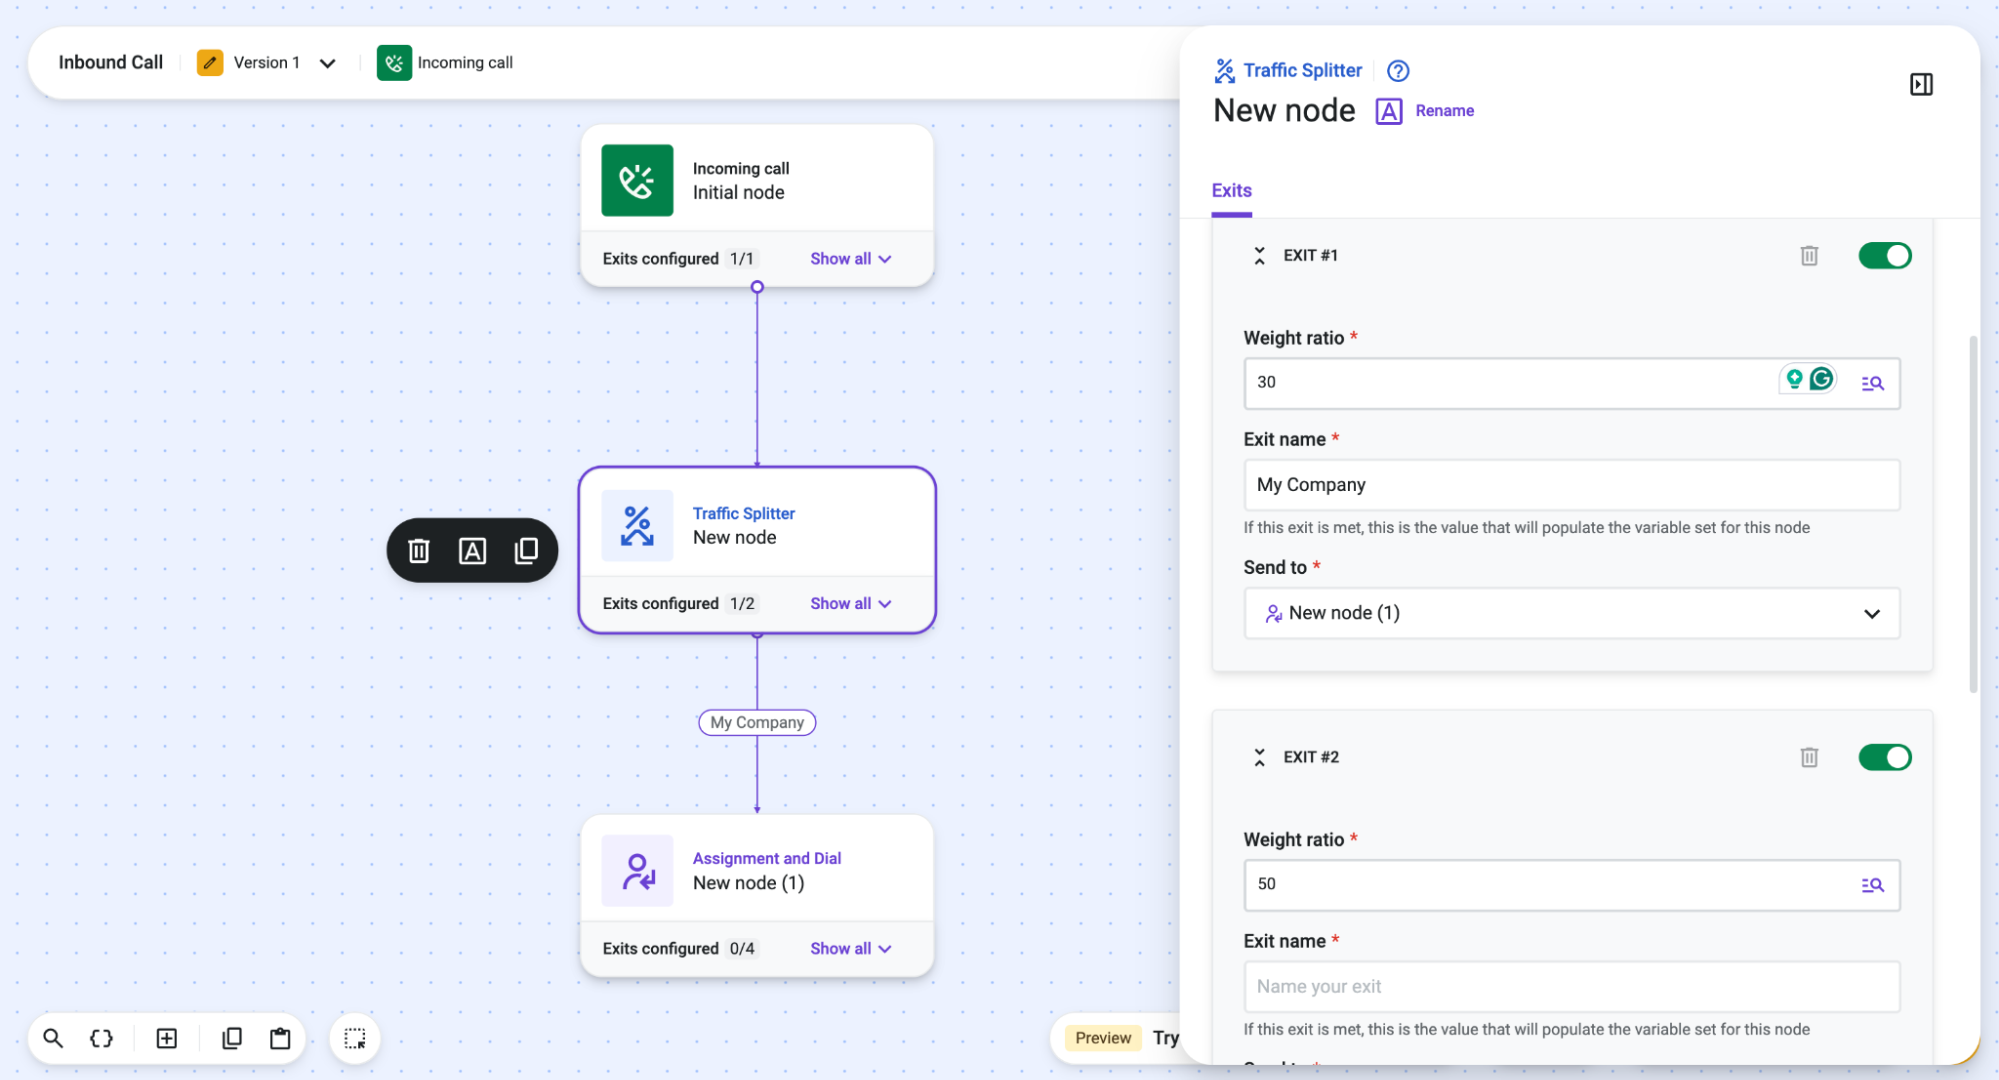
Task: Delete EXIT #1 with its trash icon
Action: (1809, 256)
